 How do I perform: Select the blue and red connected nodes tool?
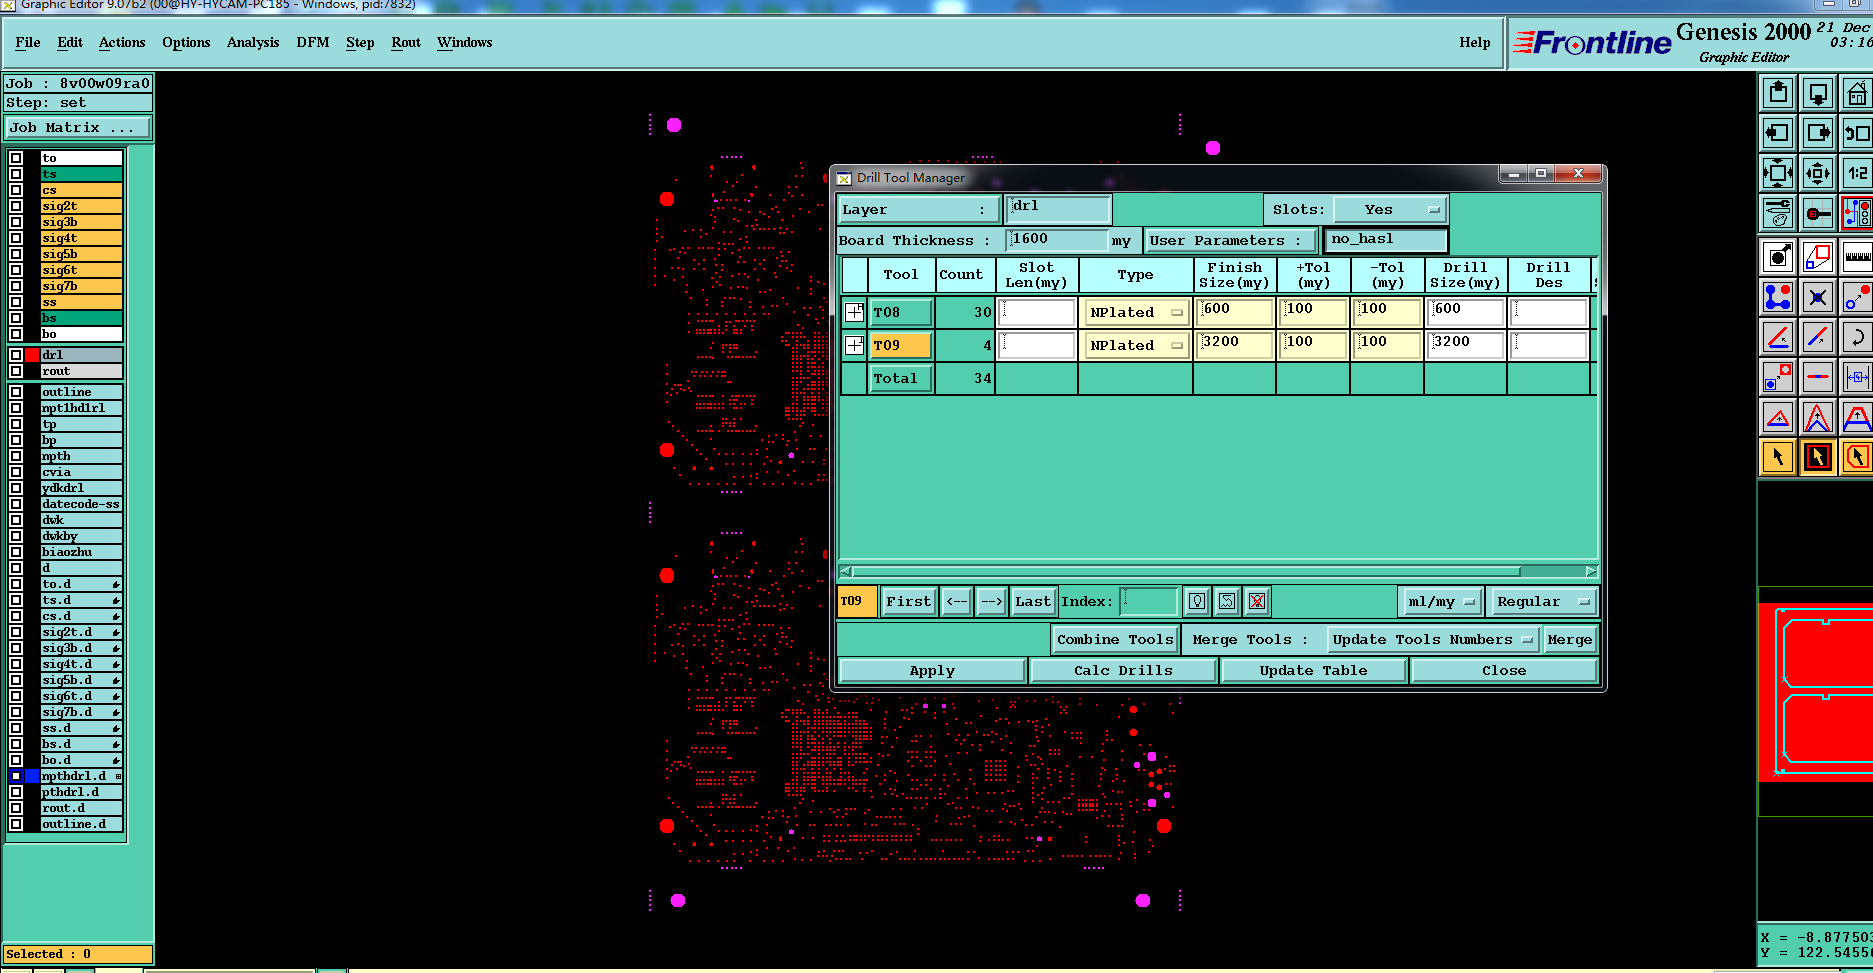pyautogui.click(x=1778, y=297)
